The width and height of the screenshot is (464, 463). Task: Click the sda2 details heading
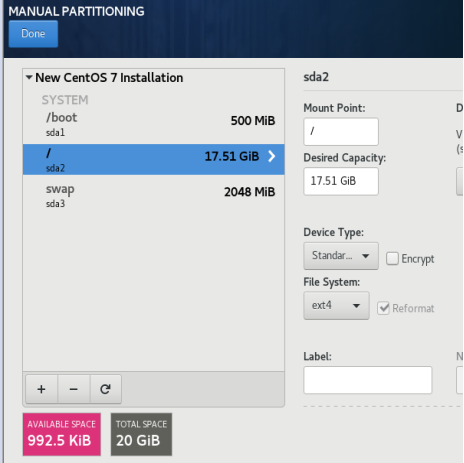[316, 77]
